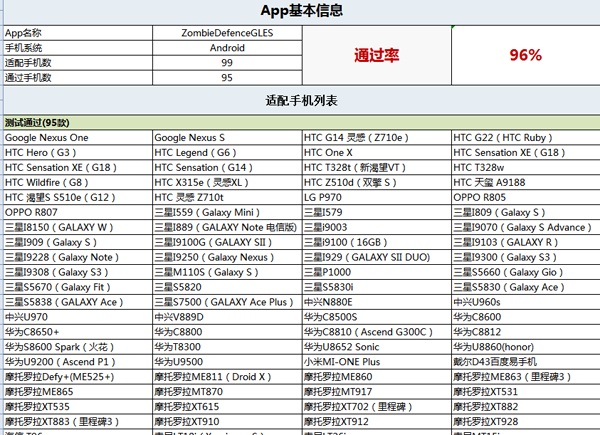The image size is (600, 435).
Task: Click the 'HTC G14 灵感 (Z710e)' cell
Action: pyautogui.click(x=377, y=138)
